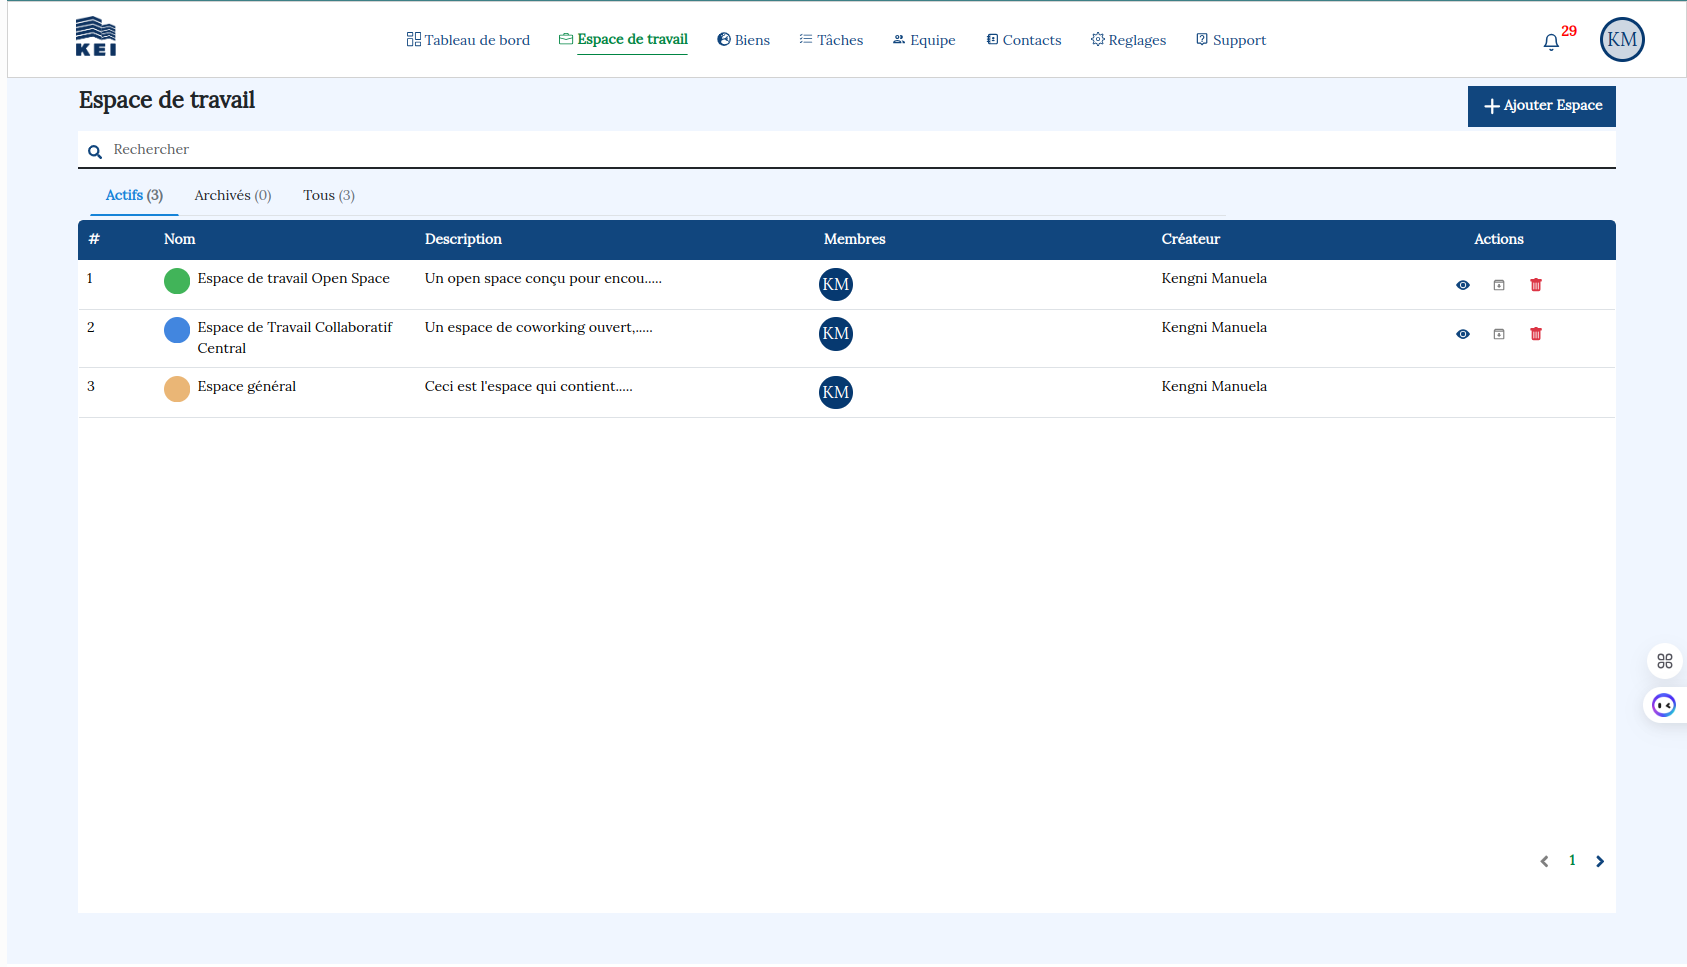1687x967 pixels.
Task: Click description 'Un espace de coworking ouvert,.....'
Action: point(539,327)
